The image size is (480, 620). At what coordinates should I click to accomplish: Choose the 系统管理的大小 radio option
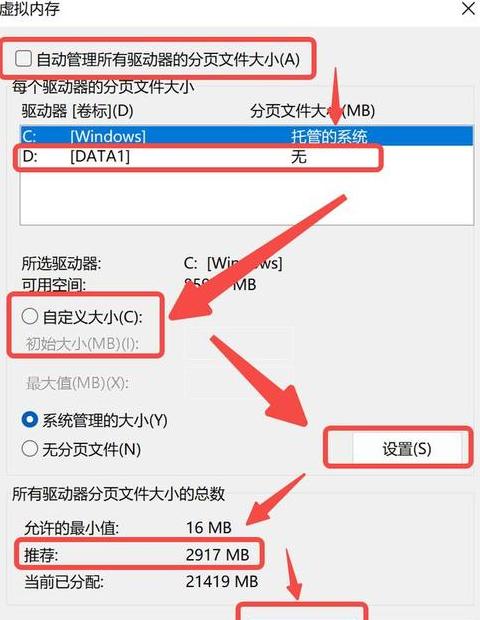(30, 420)
